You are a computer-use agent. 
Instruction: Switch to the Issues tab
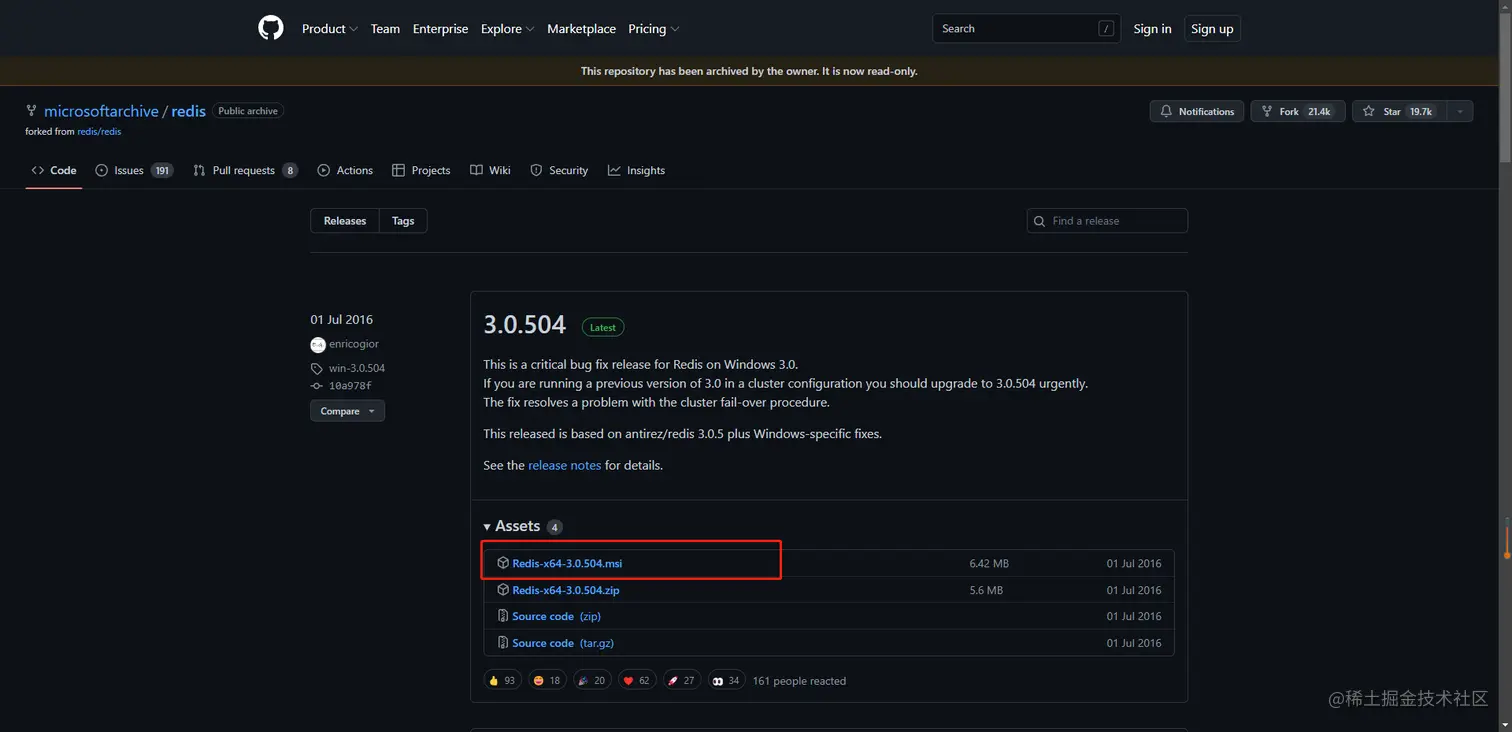coord(134,170)
